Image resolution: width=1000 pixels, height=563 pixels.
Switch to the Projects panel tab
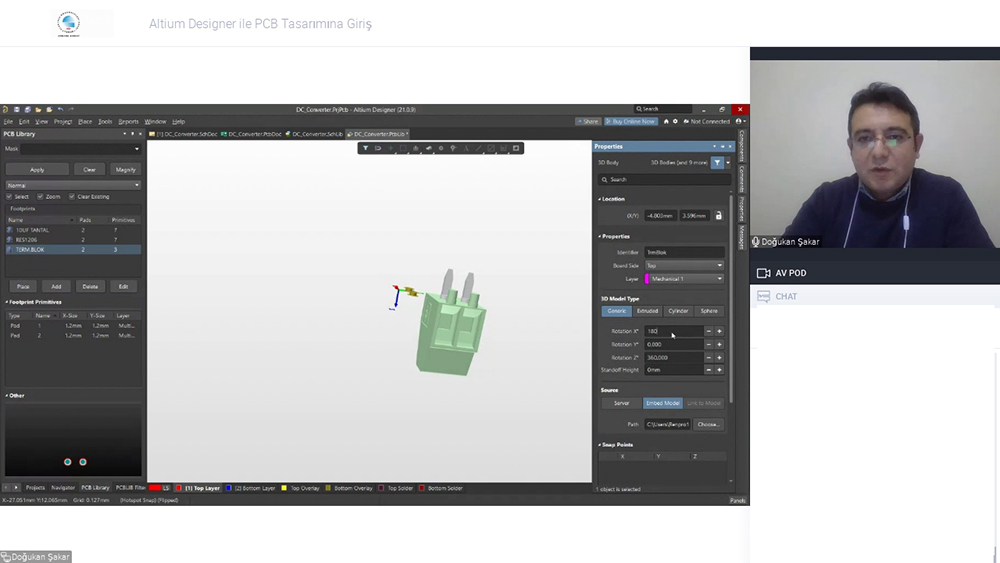[35, 488]
